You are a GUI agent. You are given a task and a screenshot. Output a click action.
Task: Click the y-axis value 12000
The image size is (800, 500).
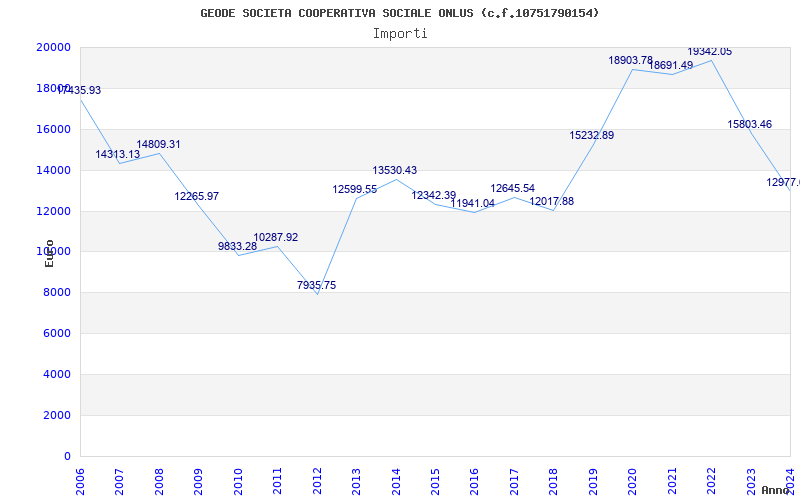click(x=53, y=211)
